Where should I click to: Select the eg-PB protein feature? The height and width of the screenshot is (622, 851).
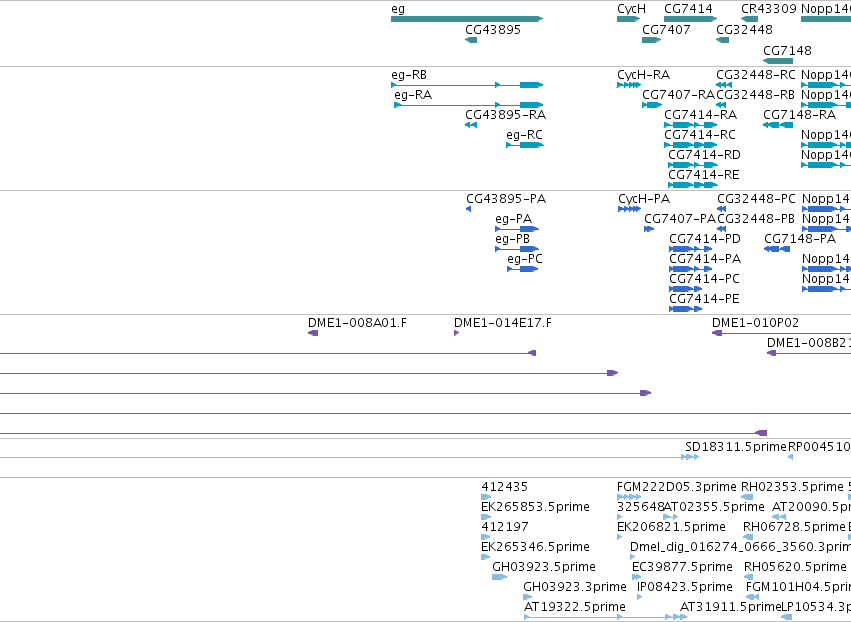[x=517, y=249]
